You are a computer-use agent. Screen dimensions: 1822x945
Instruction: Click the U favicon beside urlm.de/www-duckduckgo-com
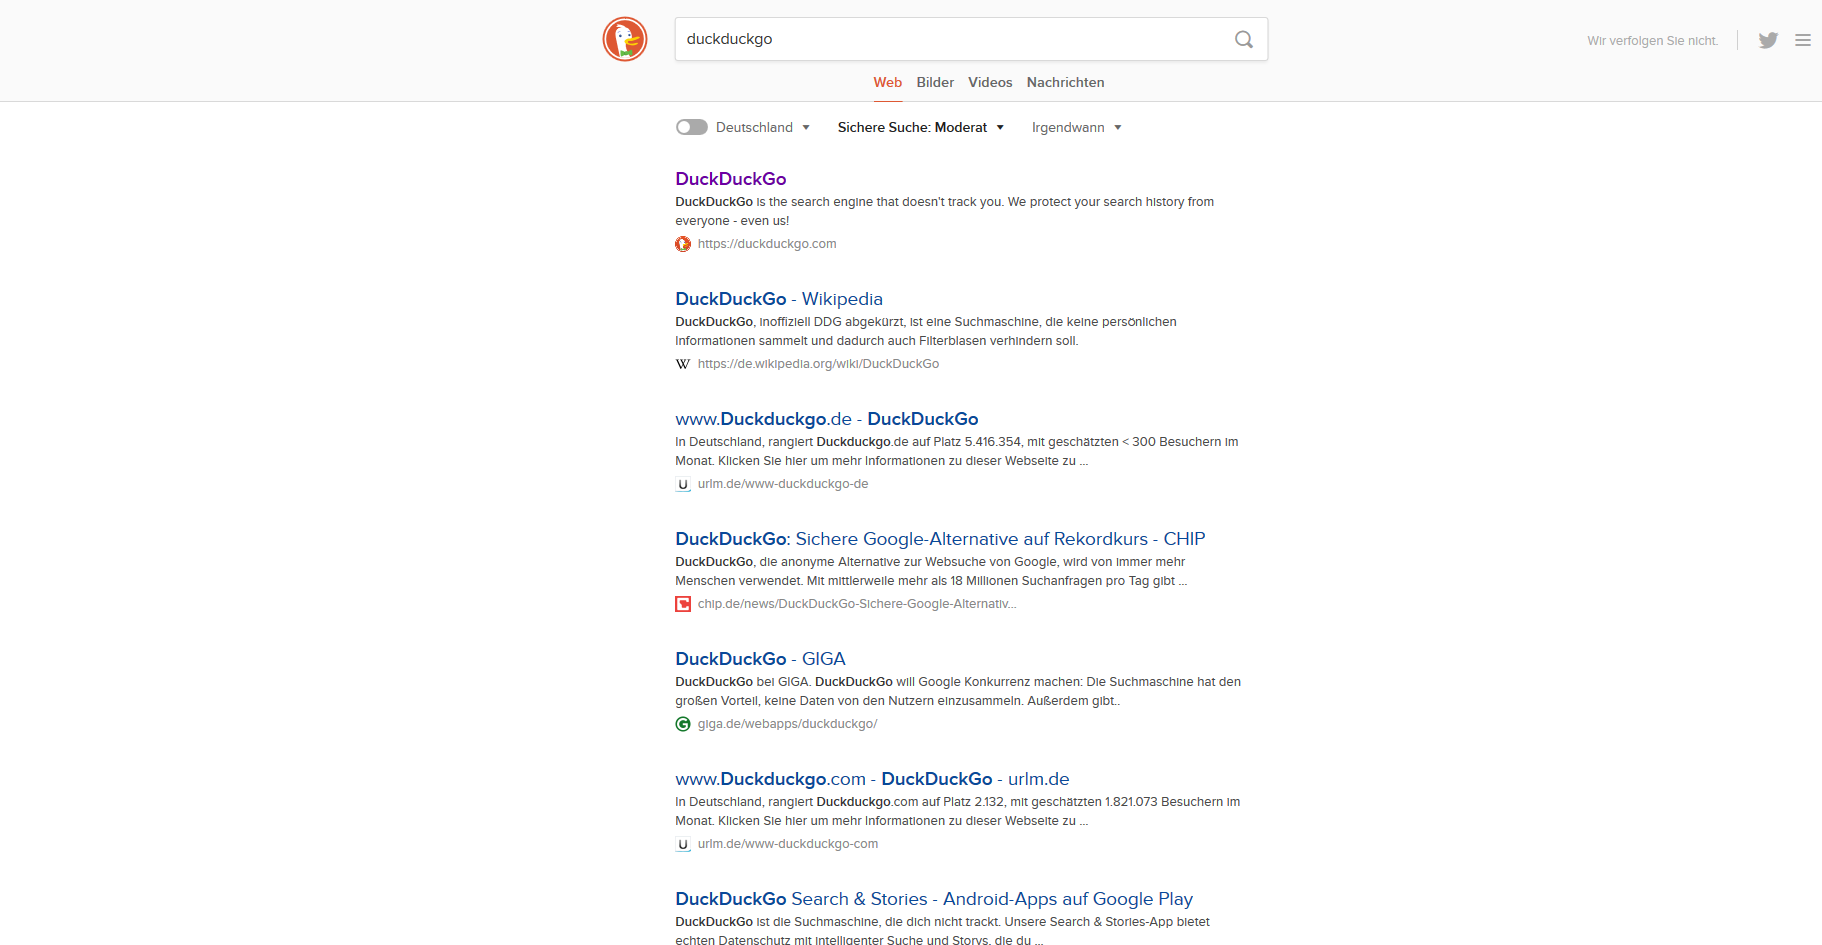(683, 844)
